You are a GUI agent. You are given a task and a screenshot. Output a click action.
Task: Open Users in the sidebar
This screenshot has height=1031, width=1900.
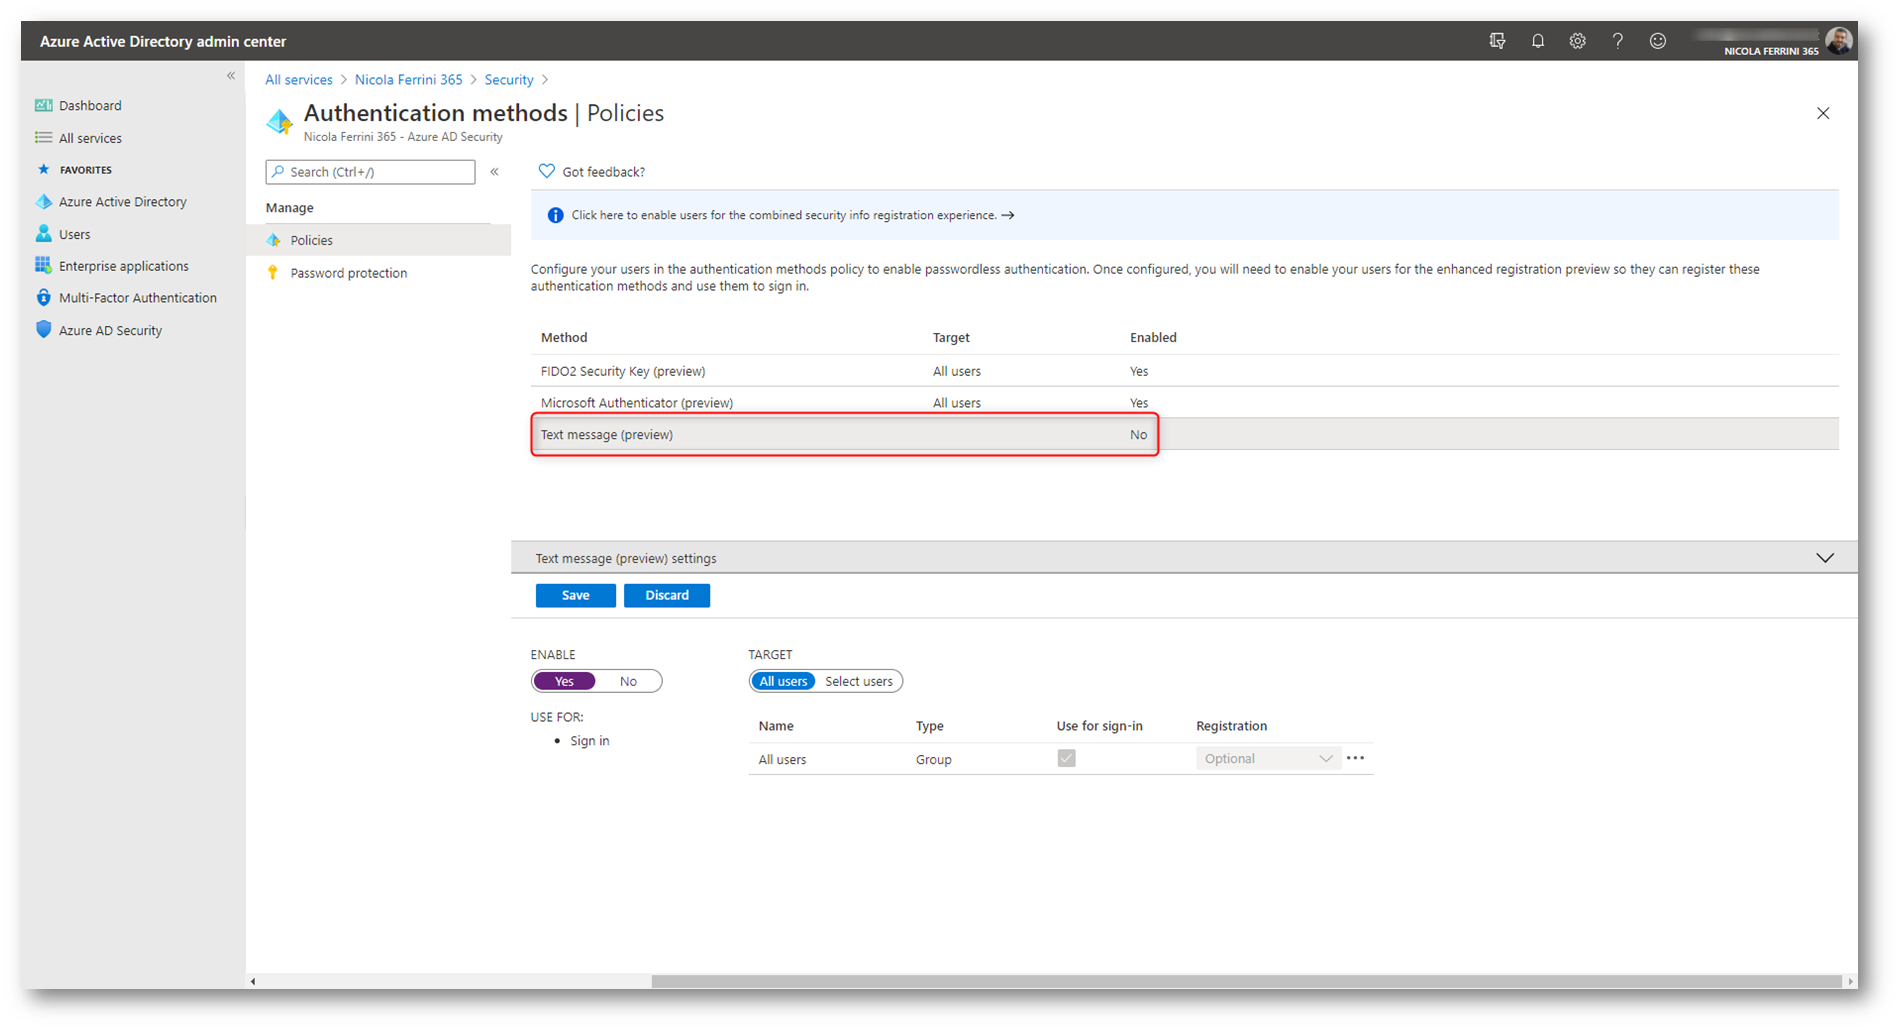pyautogui.click(x=74, y=234)
